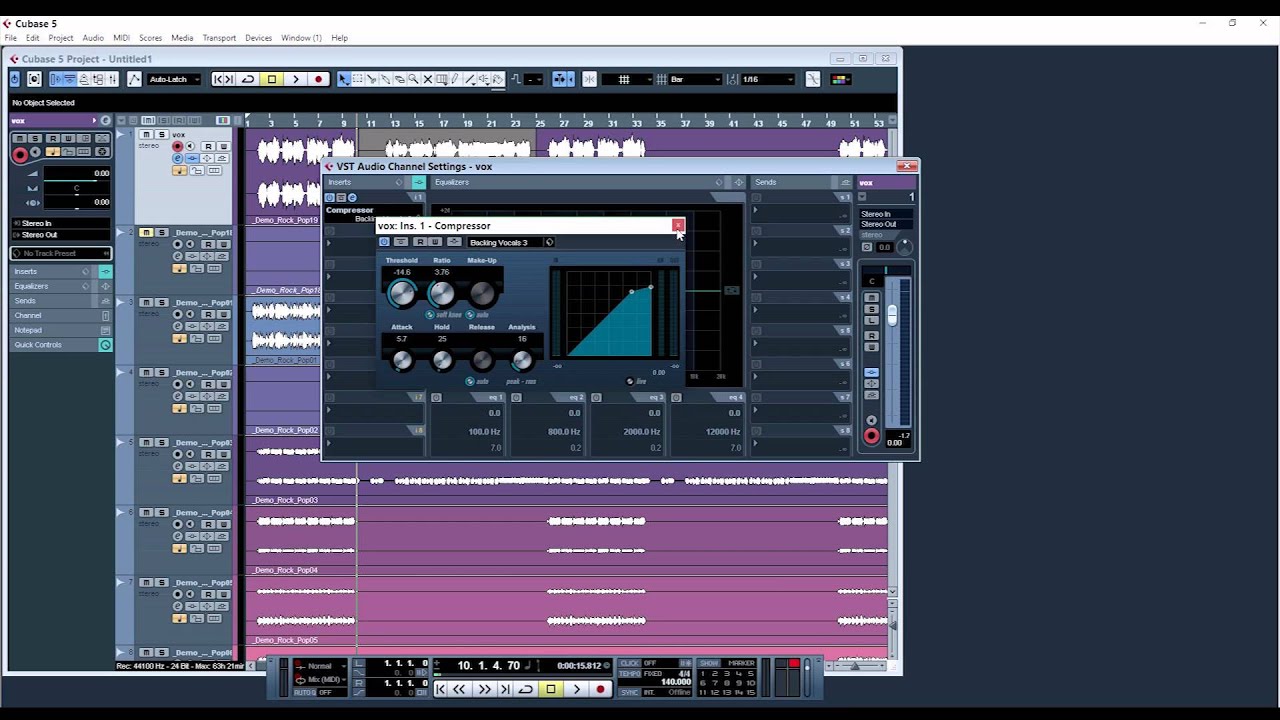Toggle the toolbar Cycle loop button
The image size is (1280, 720).
247,79
